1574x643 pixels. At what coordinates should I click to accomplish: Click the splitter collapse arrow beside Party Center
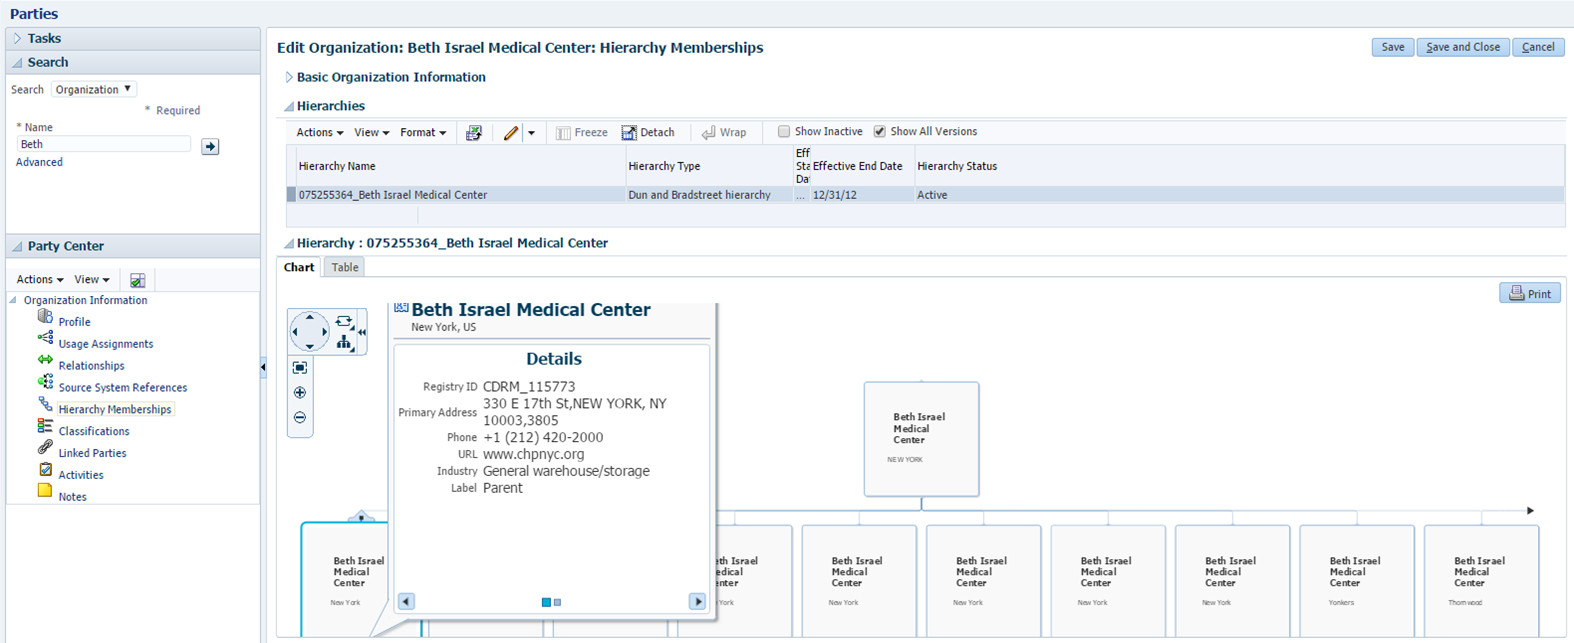pyautogui.click(x=263, y=368)
